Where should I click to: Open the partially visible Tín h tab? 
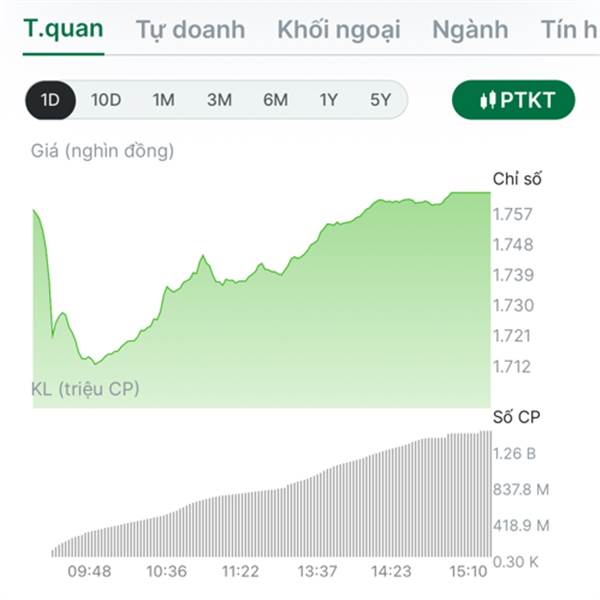click(569, 29)
